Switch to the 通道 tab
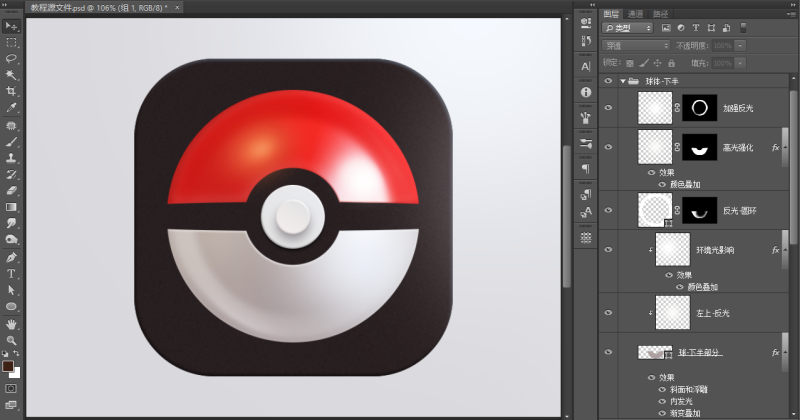800x420 pixels. pos(635,13)
